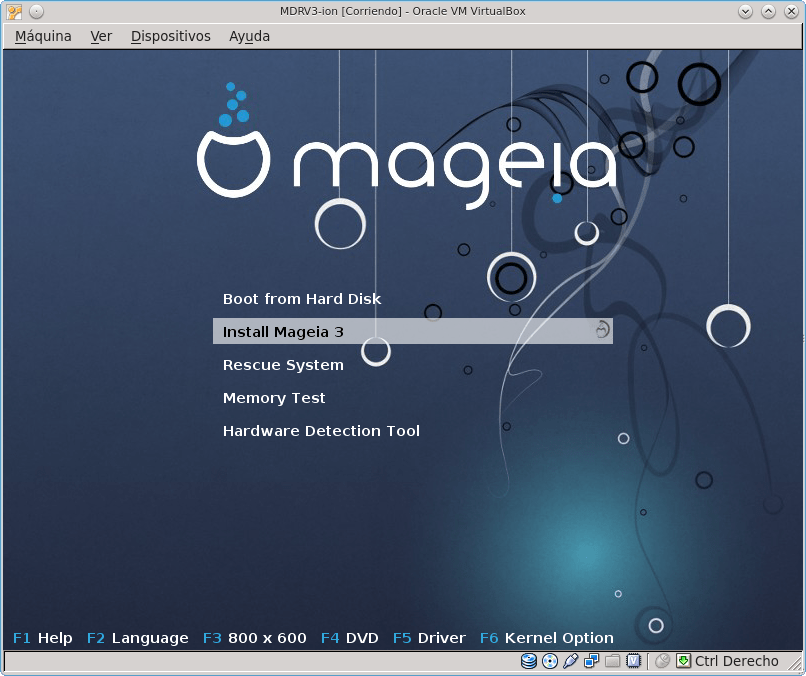Open the Máquina menu
The height and width of the screenshot is (676, 806).
42,36
